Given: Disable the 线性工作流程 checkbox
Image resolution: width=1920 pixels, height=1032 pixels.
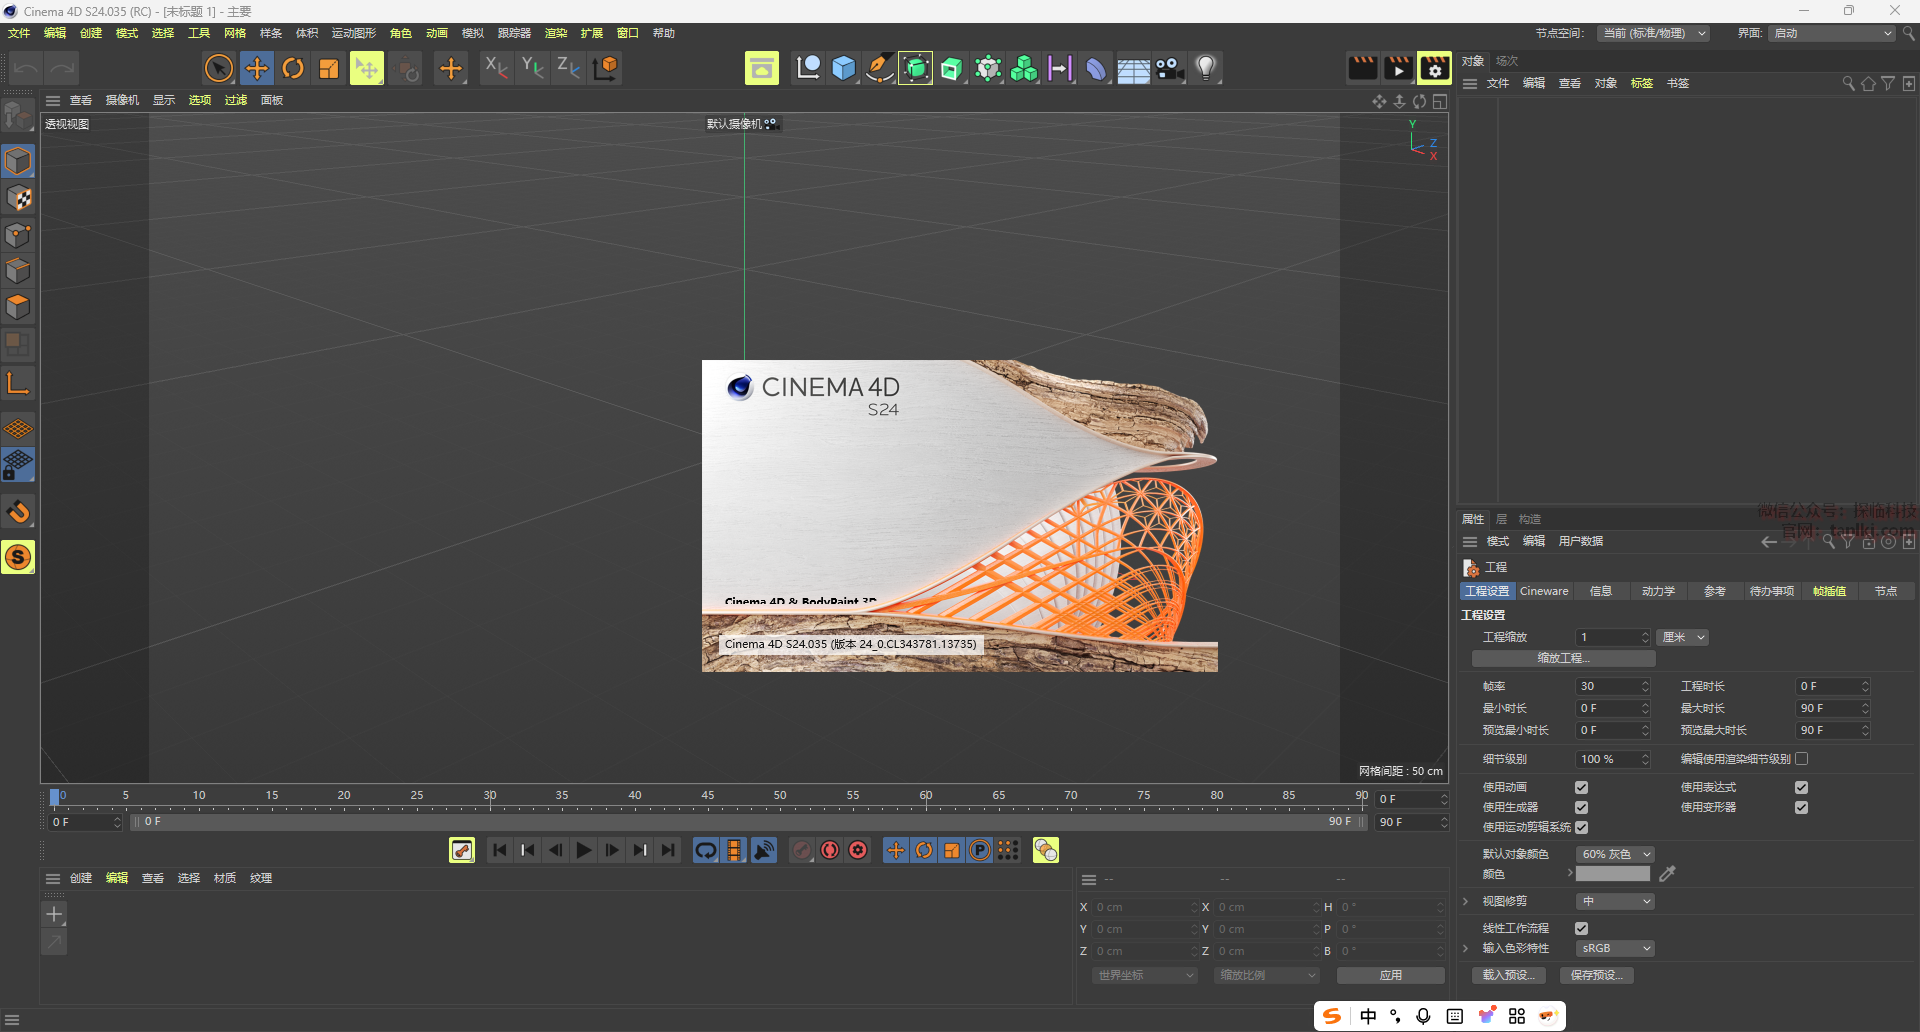Looking at the screenshot, I should coord(1581,928).
